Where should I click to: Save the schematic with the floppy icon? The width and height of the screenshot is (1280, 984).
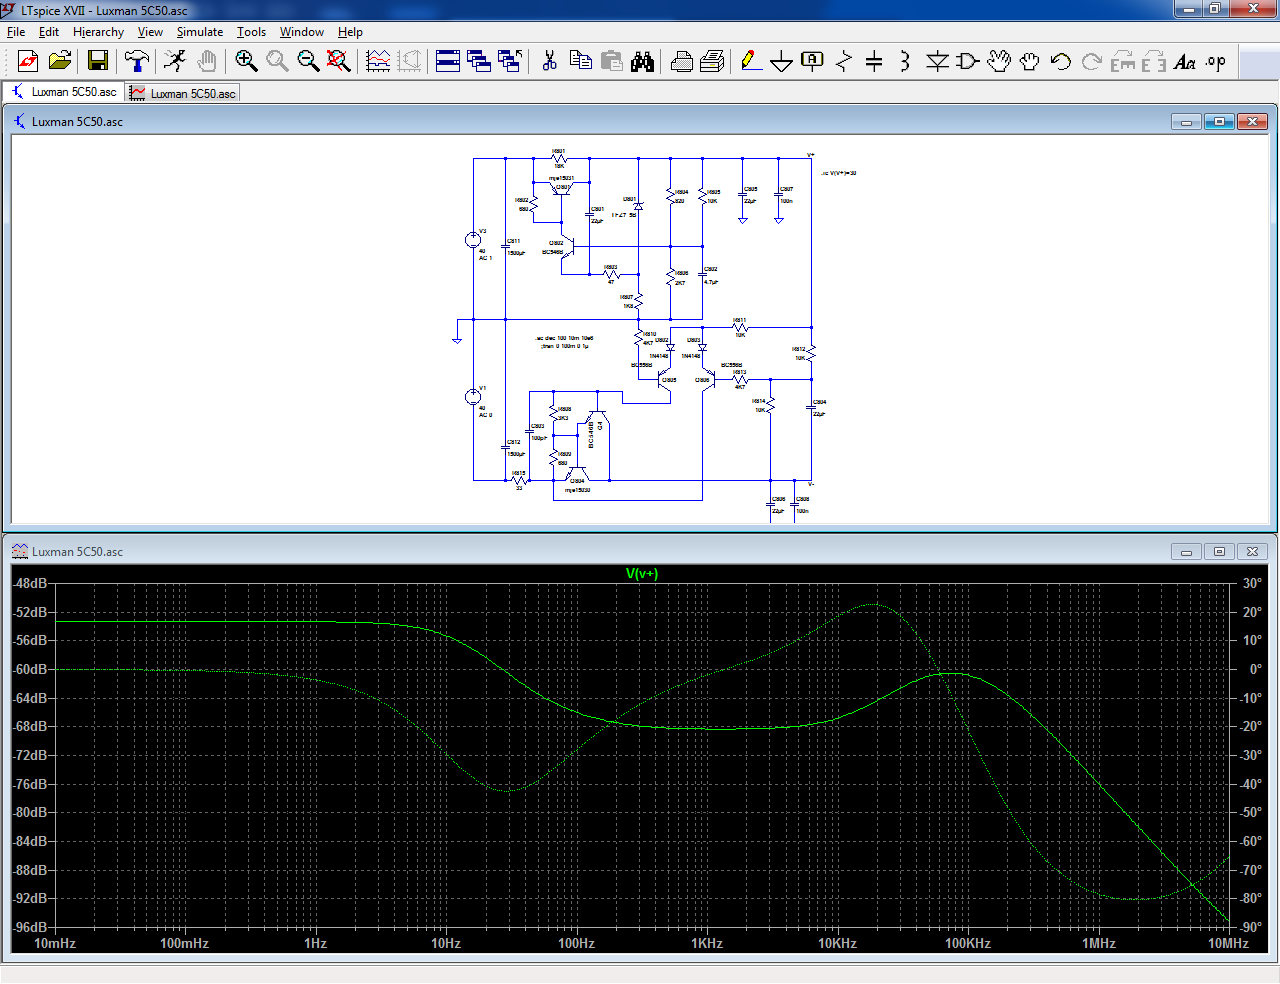tap(98, 61)
